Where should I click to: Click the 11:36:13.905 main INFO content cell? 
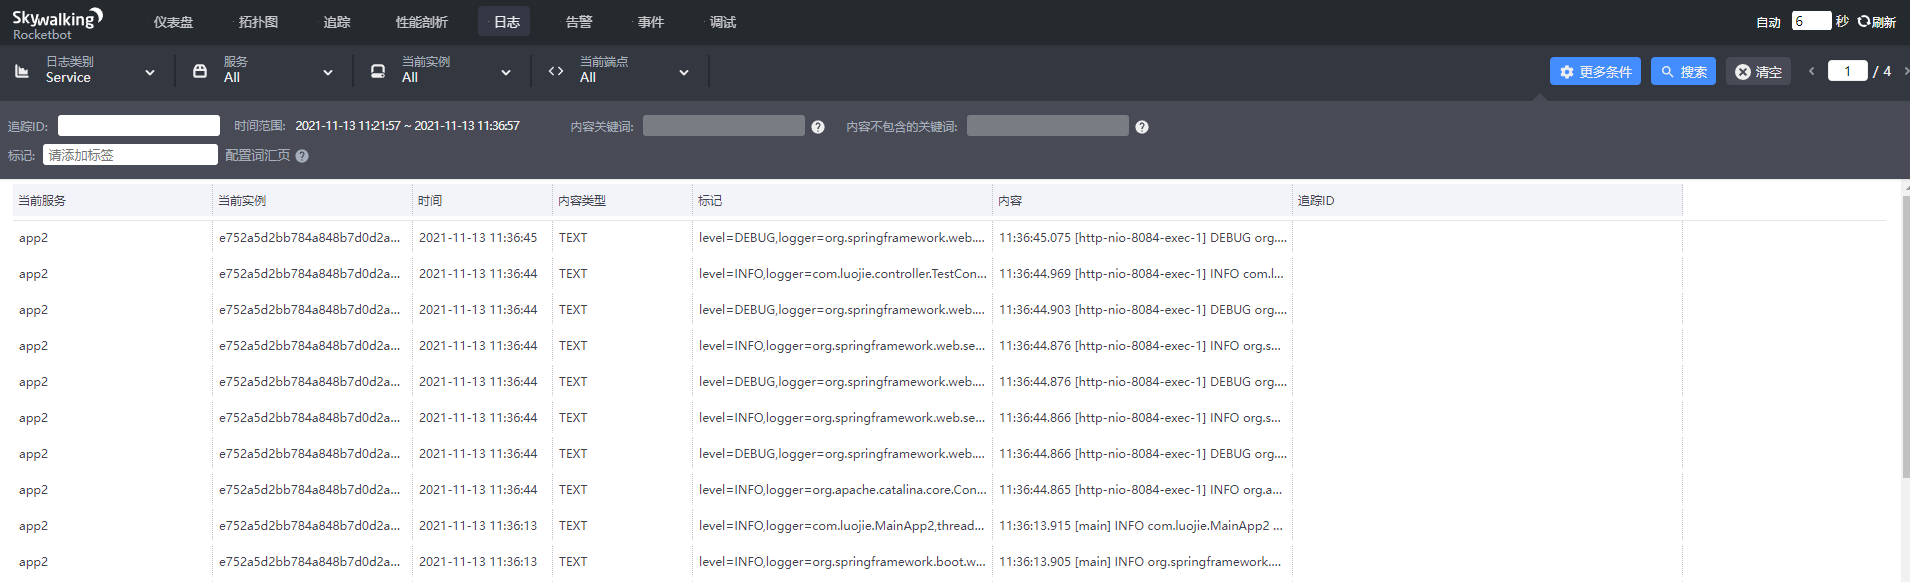pos(1142,562)
